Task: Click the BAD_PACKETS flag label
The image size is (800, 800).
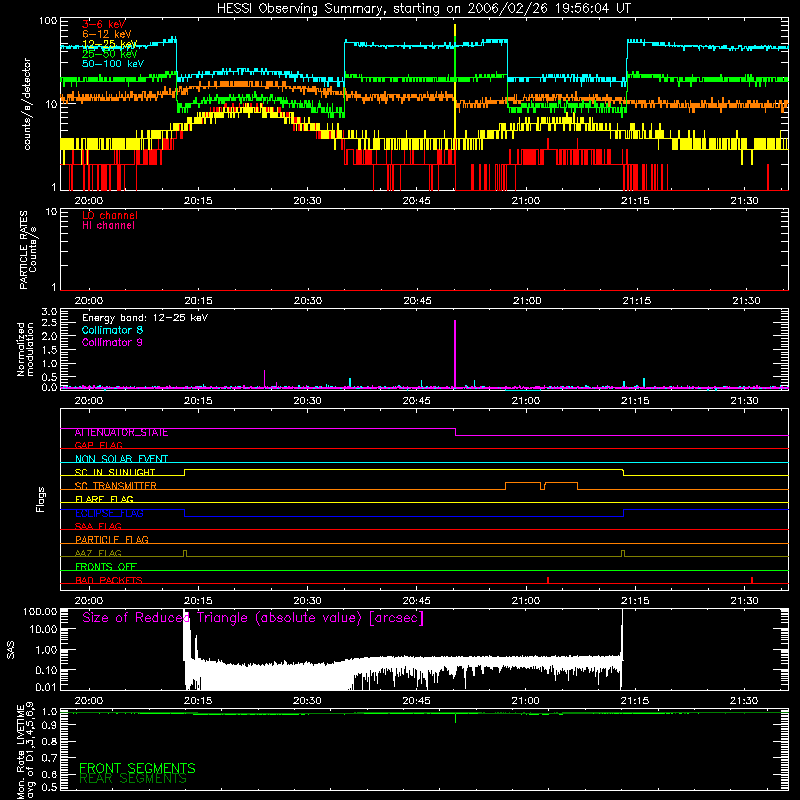Action: point(109,580)
